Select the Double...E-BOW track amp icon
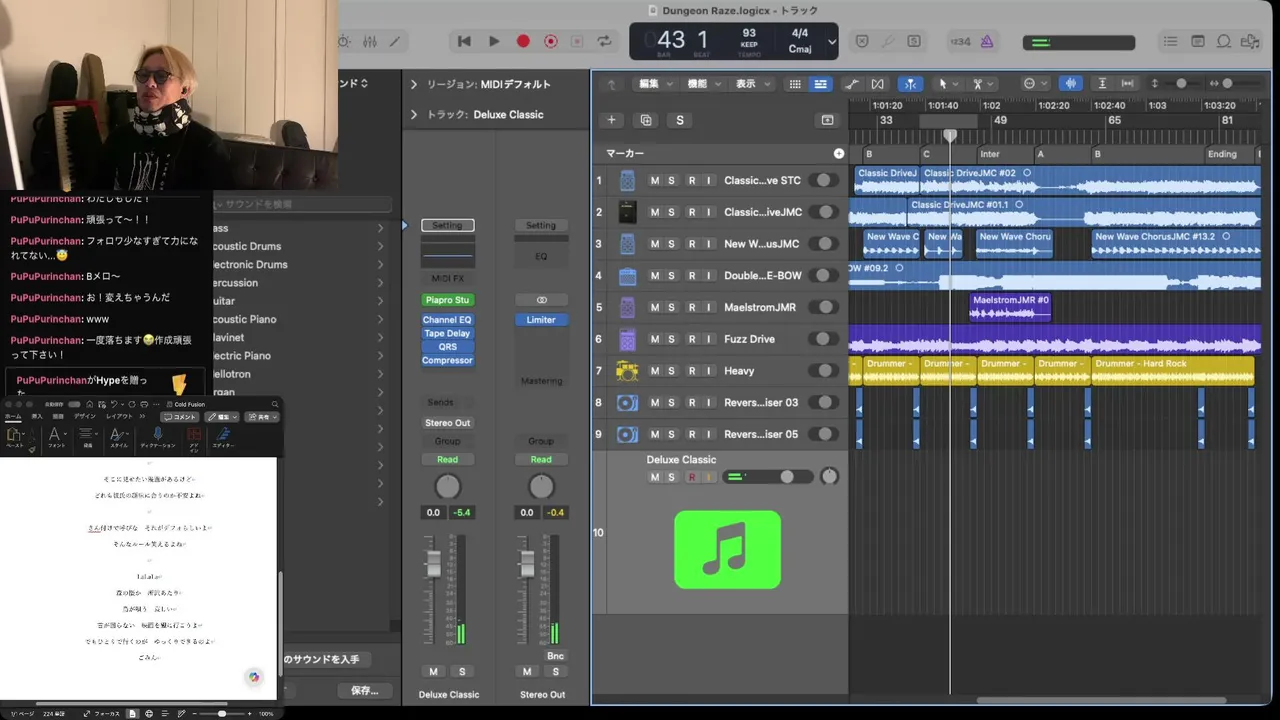 click(x=627, y=275)
